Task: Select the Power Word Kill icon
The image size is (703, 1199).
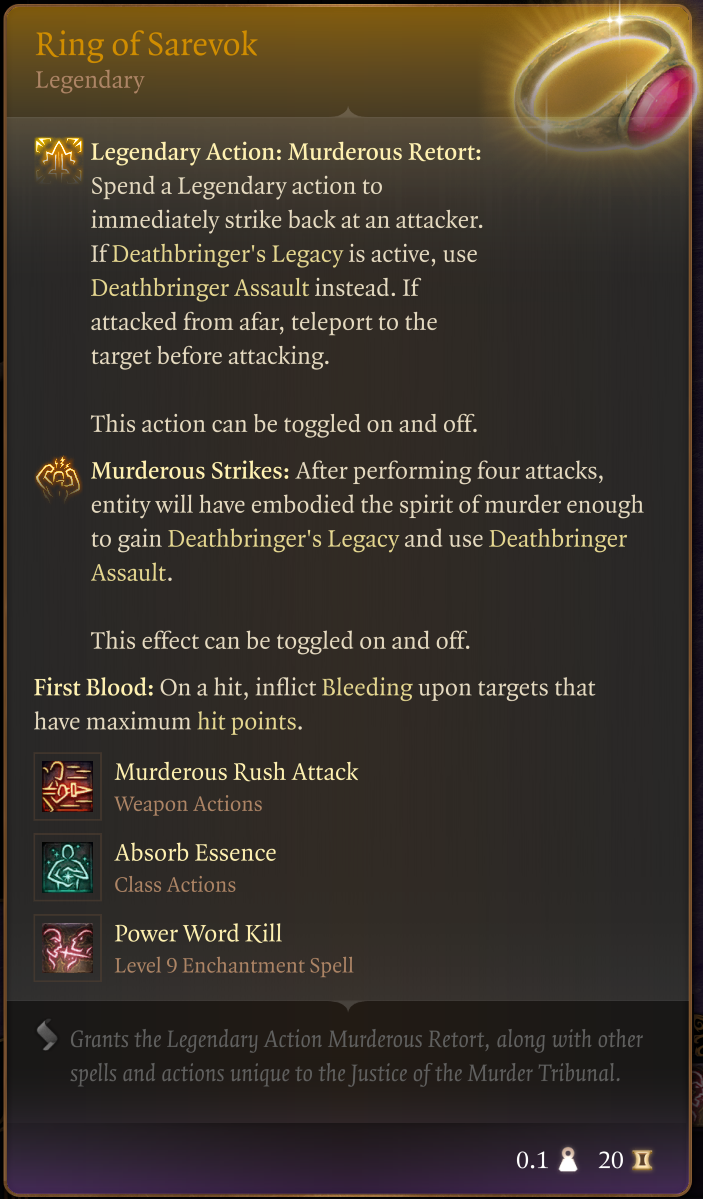Action: 68,948
